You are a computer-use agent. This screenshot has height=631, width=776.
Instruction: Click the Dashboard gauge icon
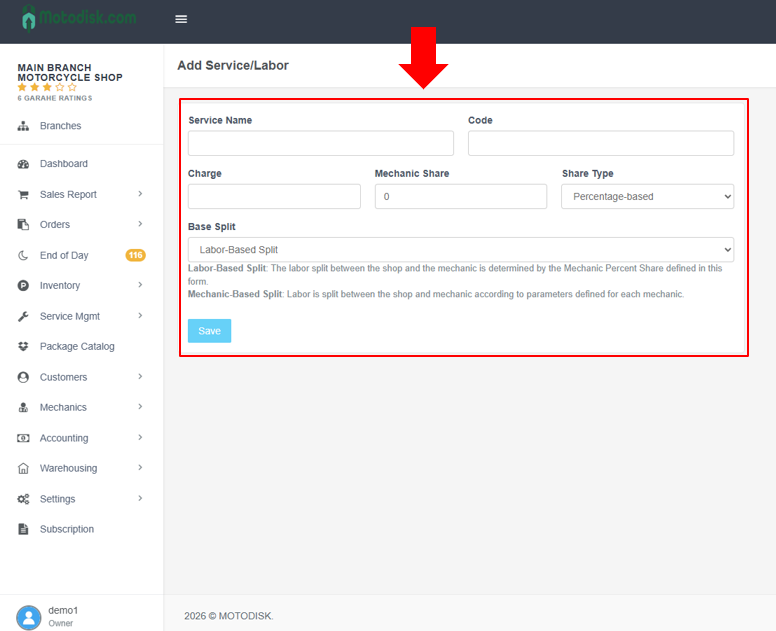(x=23, y=164)
